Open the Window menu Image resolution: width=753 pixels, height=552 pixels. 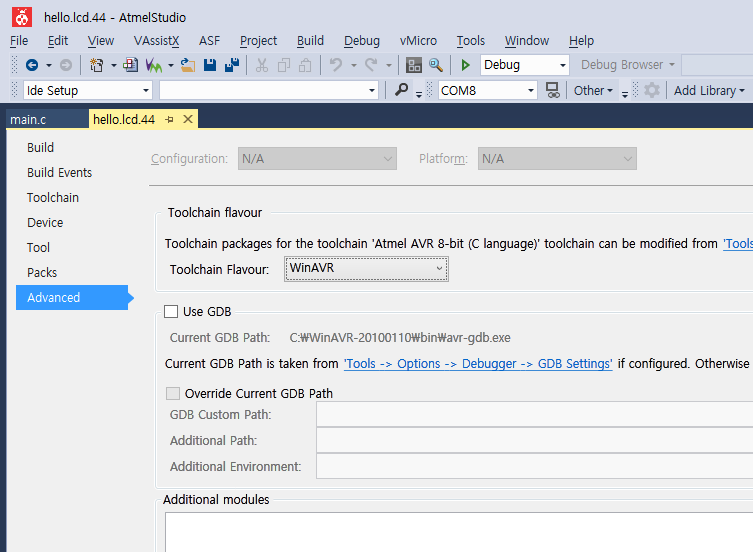(527, 41)
